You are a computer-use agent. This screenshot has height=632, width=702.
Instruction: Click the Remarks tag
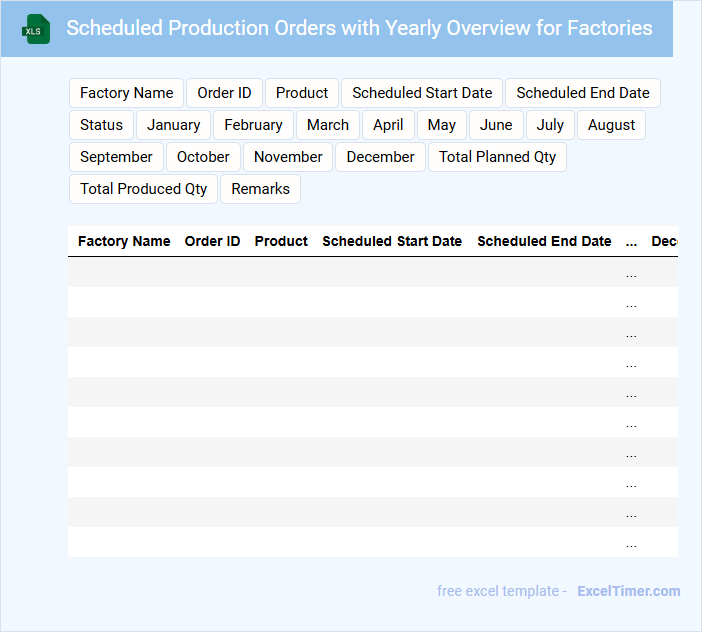[260, 189]
